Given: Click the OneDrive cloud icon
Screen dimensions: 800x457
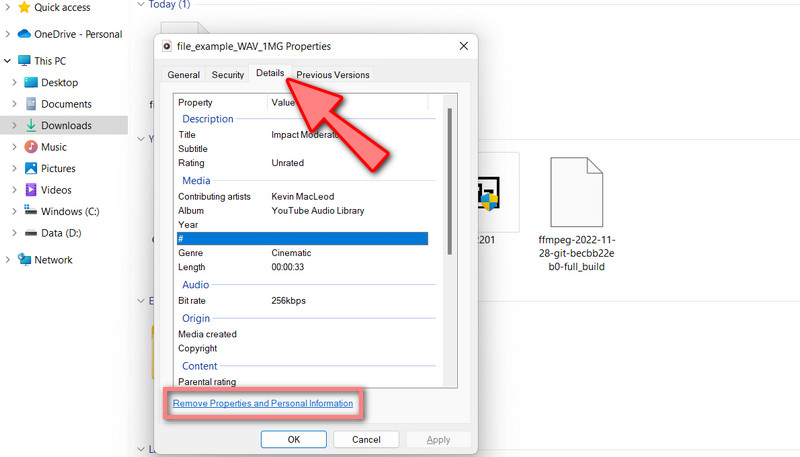Looking at the screenshot, I should [x=24, y=34].
